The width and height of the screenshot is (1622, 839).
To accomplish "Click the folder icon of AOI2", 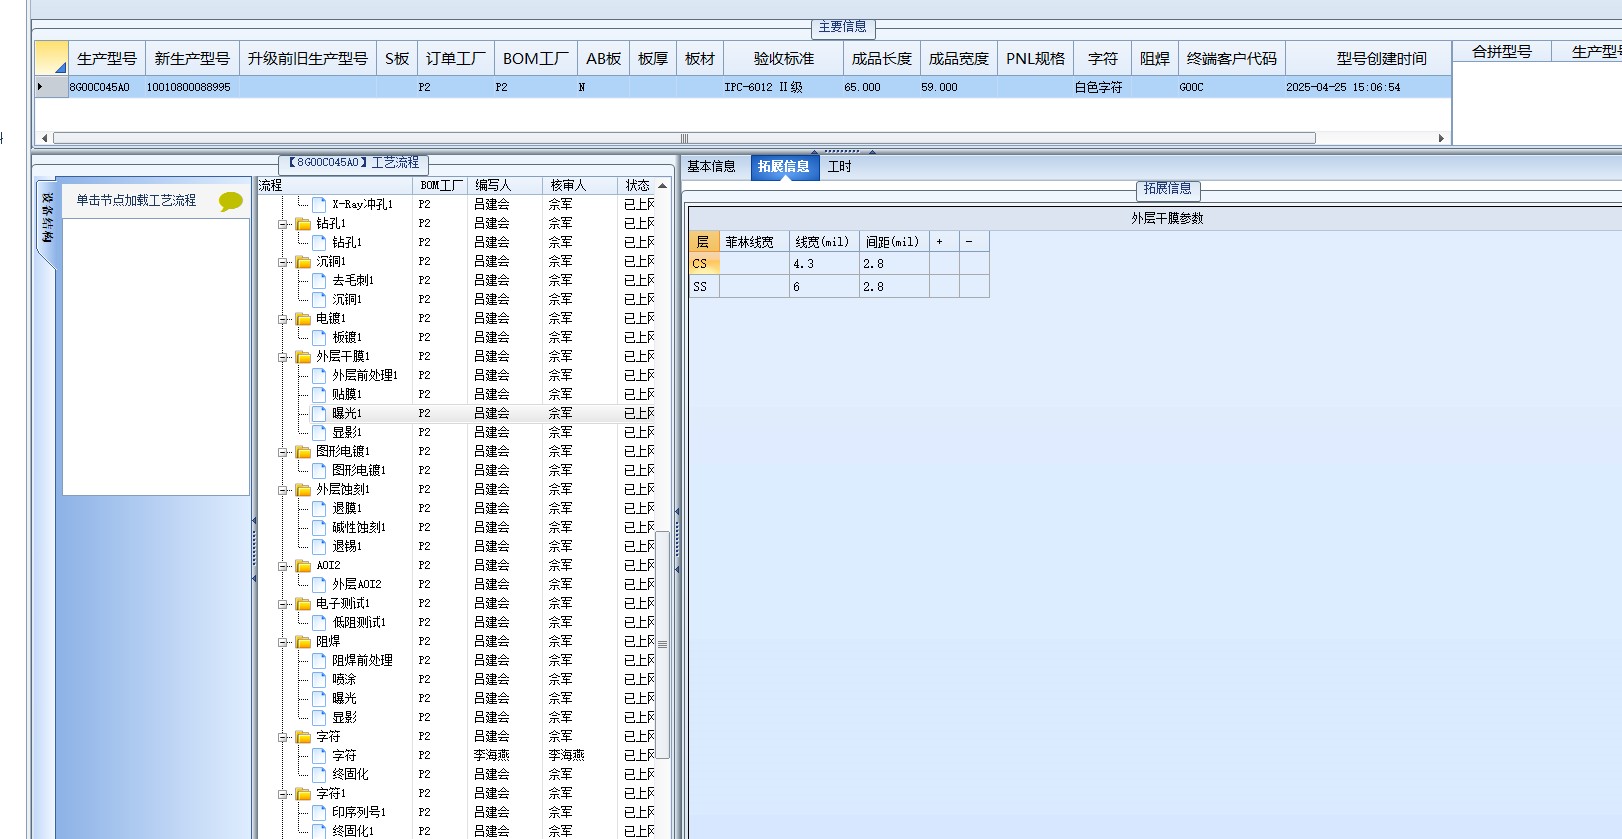I will pos(303,566).
